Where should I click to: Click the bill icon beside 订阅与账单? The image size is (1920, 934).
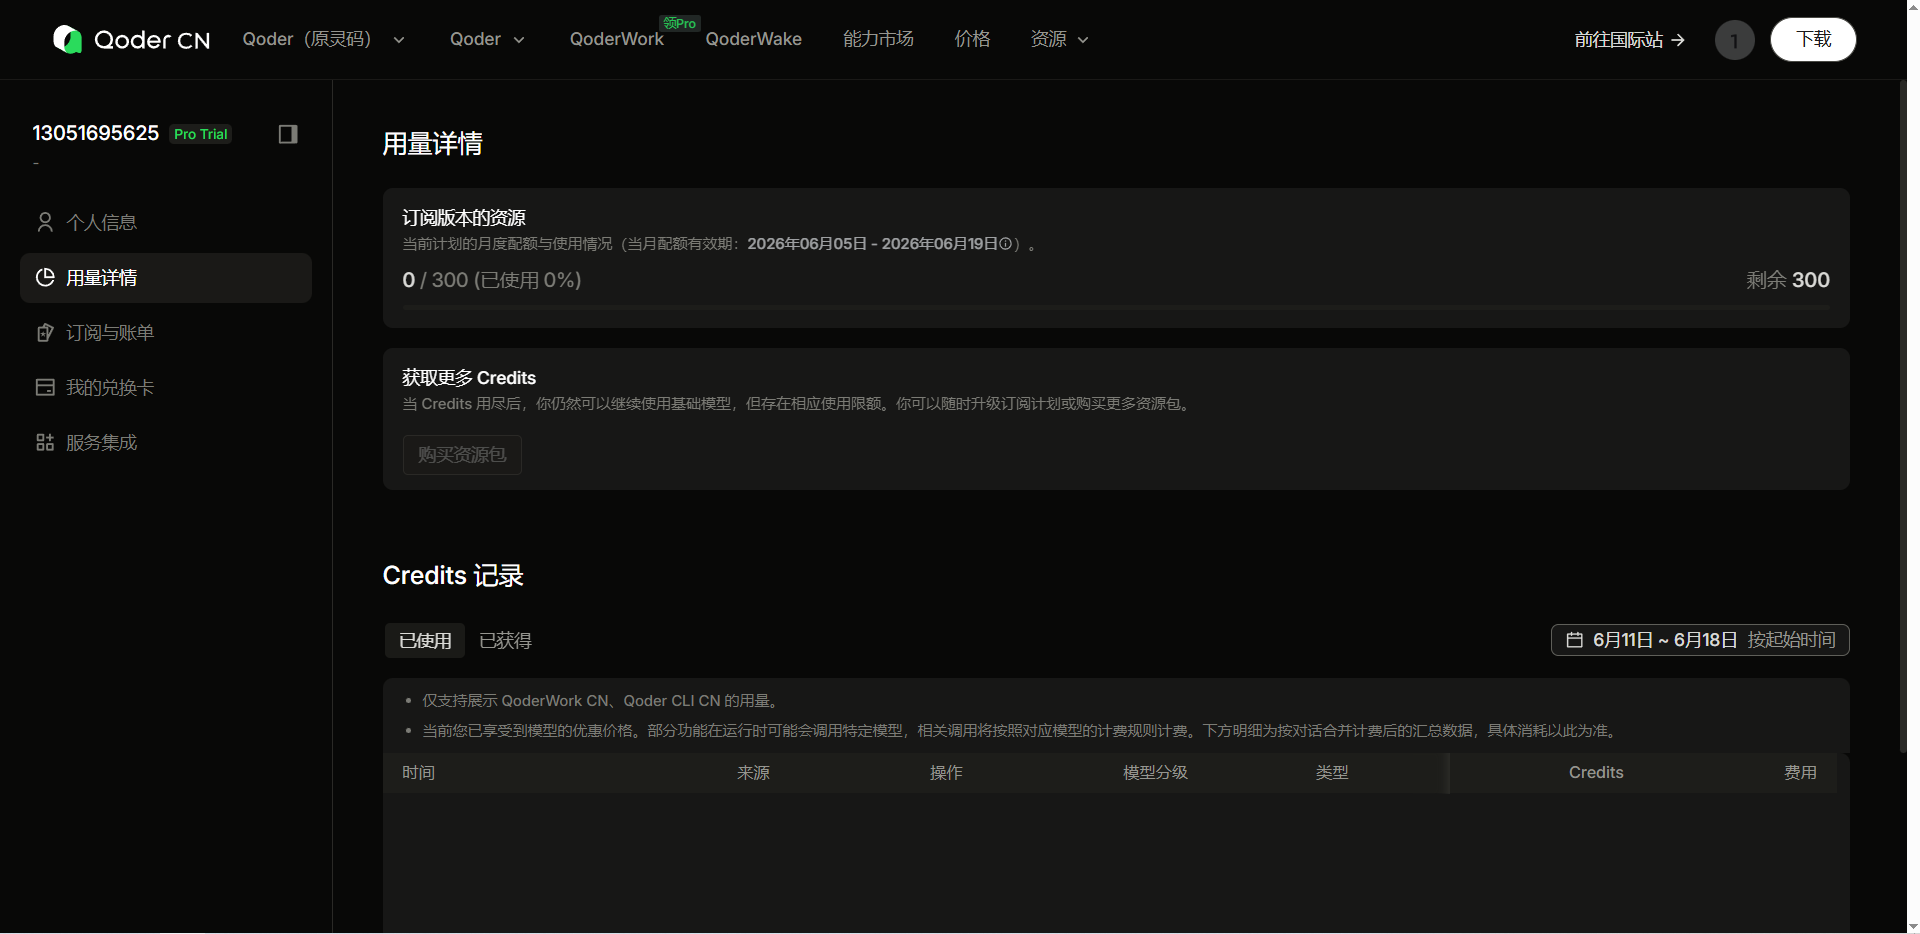pos(45,332)
